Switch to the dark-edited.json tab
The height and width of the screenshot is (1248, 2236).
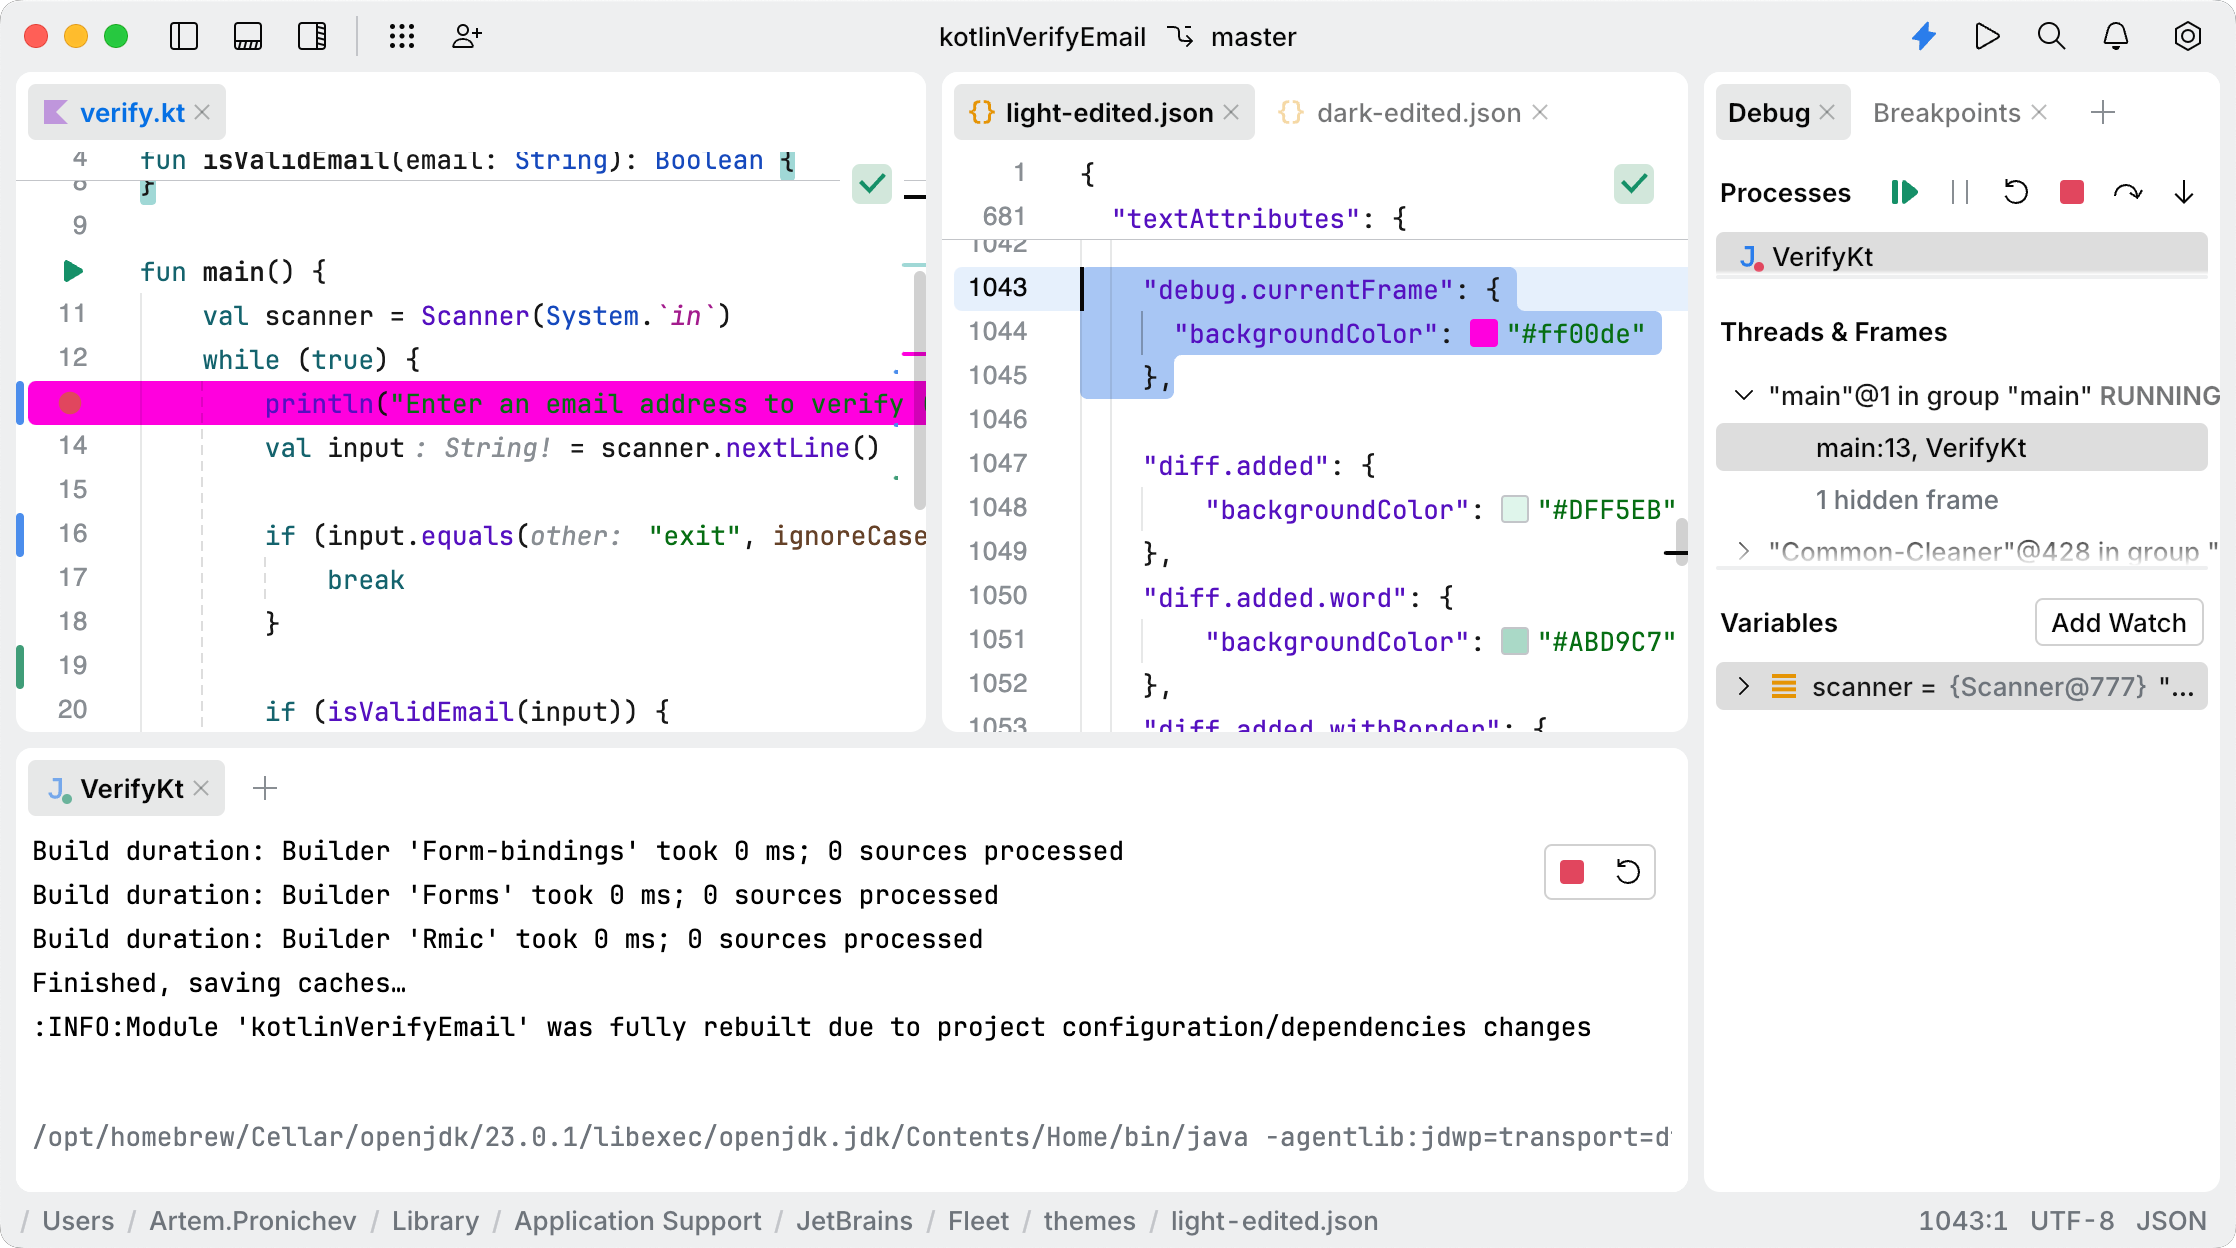pyautogui.click(x=1418, y=113)
